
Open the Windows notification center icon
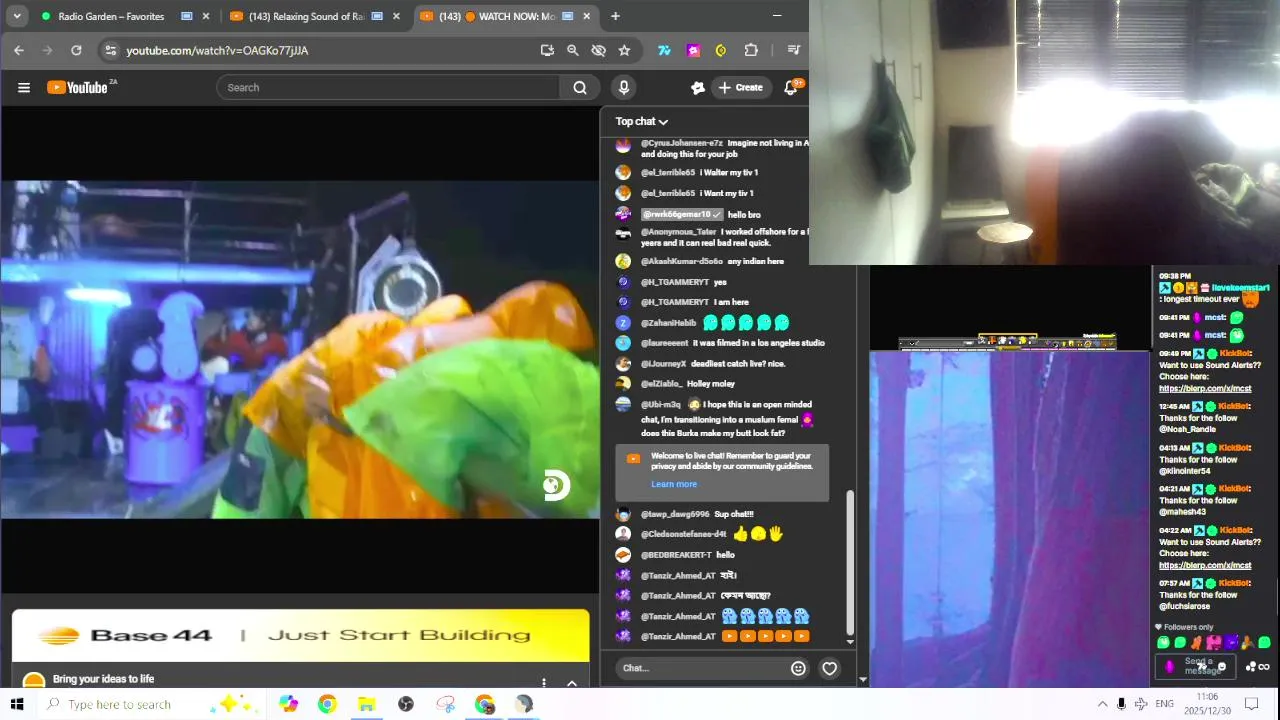tap(1251, 704)
